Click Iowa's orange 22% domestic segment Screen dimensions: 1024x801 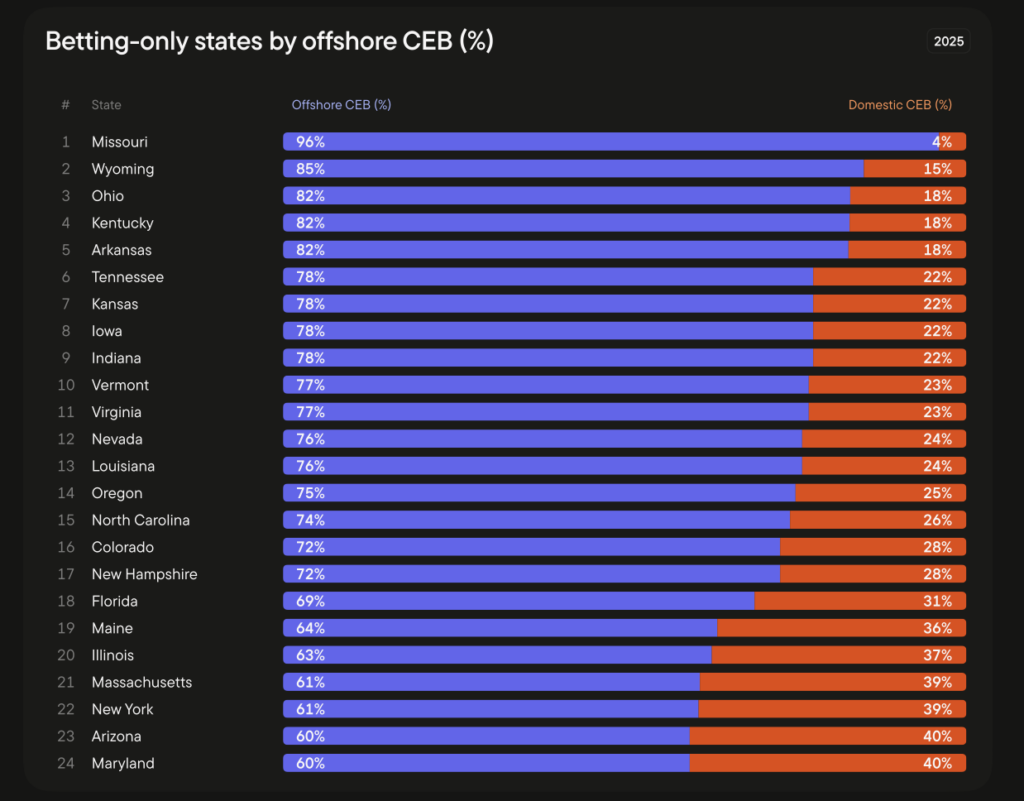click(889, 331)
